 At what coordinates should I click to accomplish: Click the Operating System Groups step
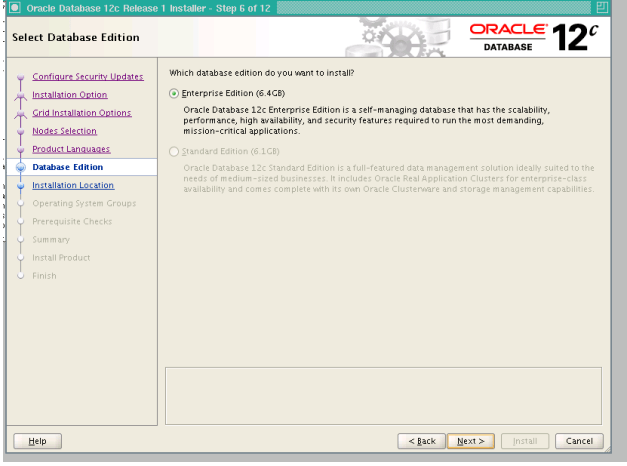[x=84, y=203]
